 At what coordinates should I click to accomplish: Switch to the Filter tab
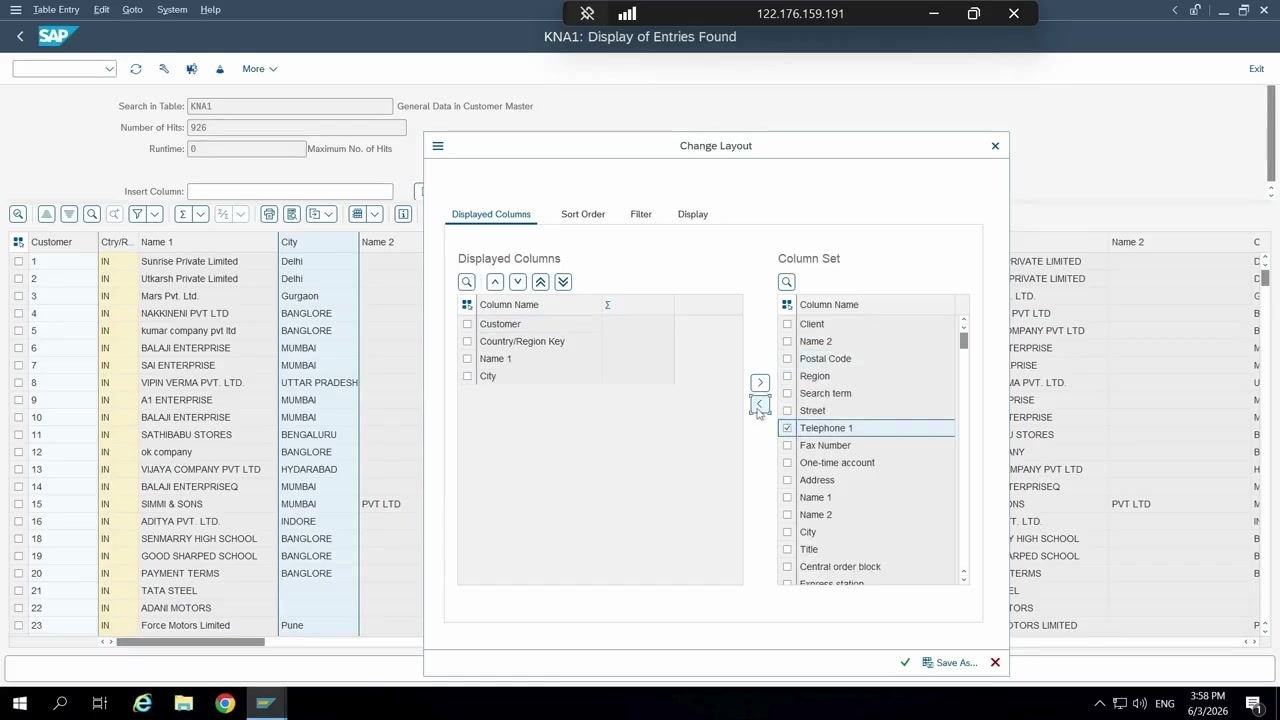pos(641,214)
